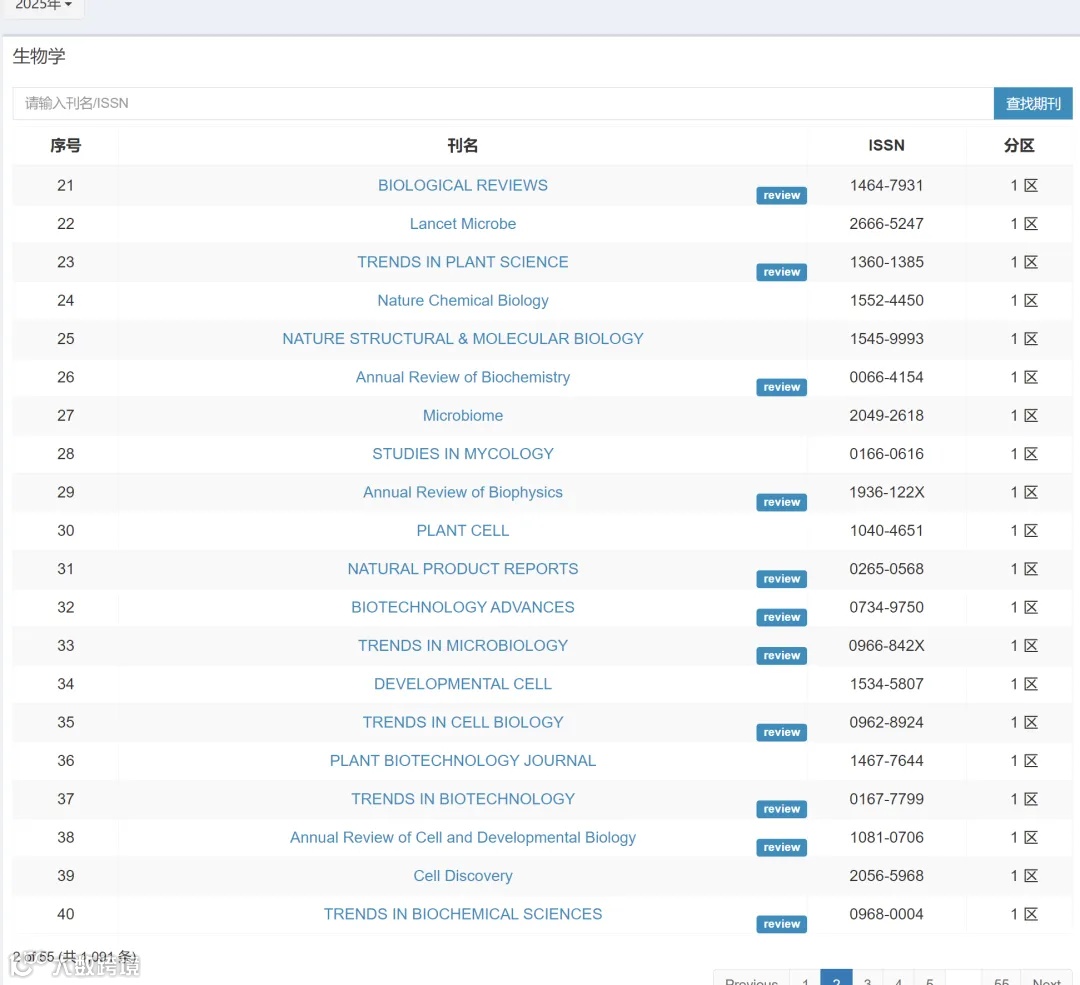Open Cell Discovery journal link
Screen dimensions: 1080x985
463,876
